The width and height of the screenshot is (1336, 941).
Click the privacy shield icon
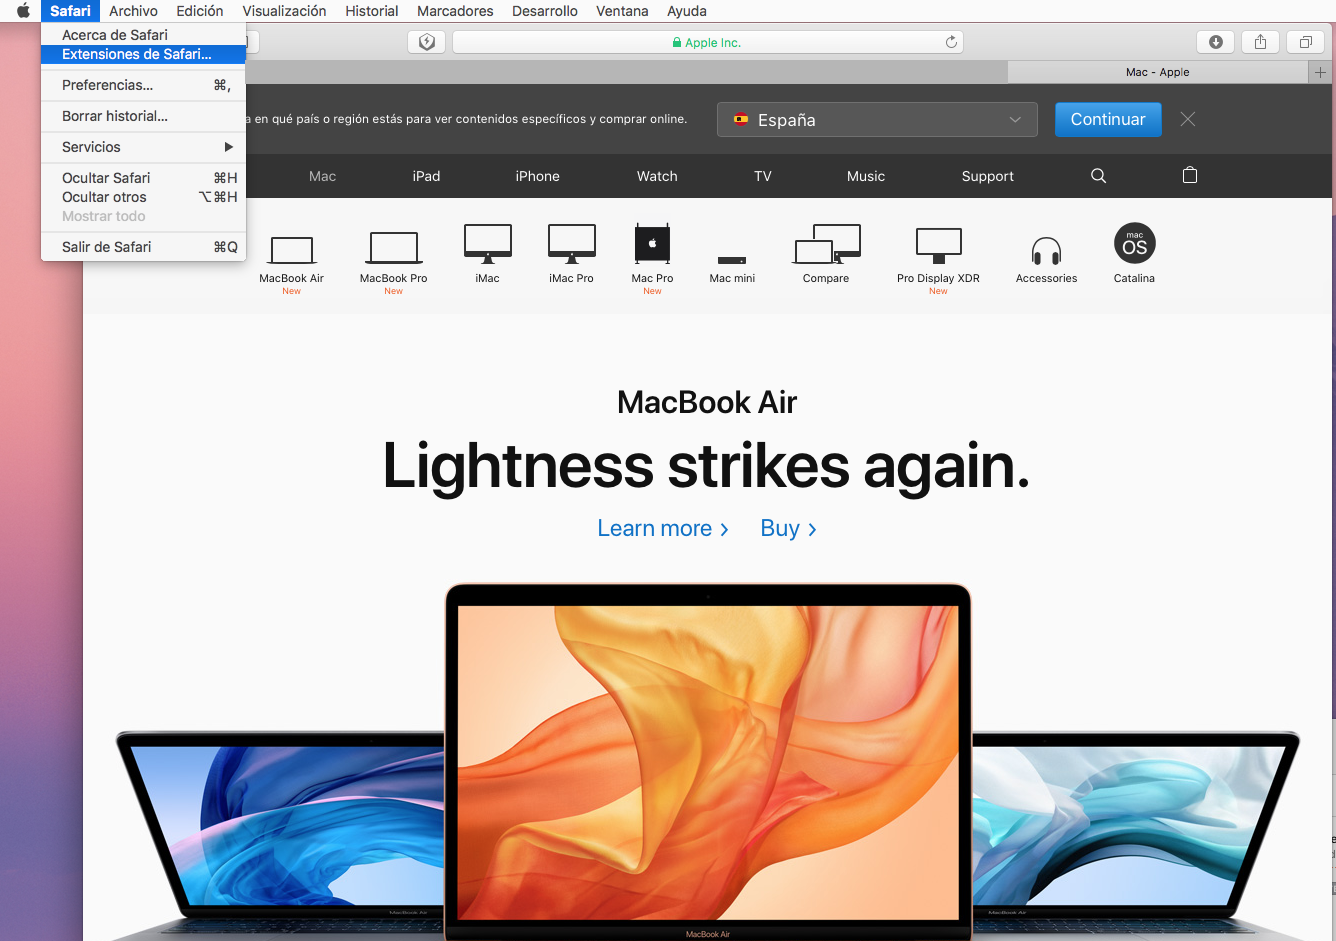pos(427,42)
